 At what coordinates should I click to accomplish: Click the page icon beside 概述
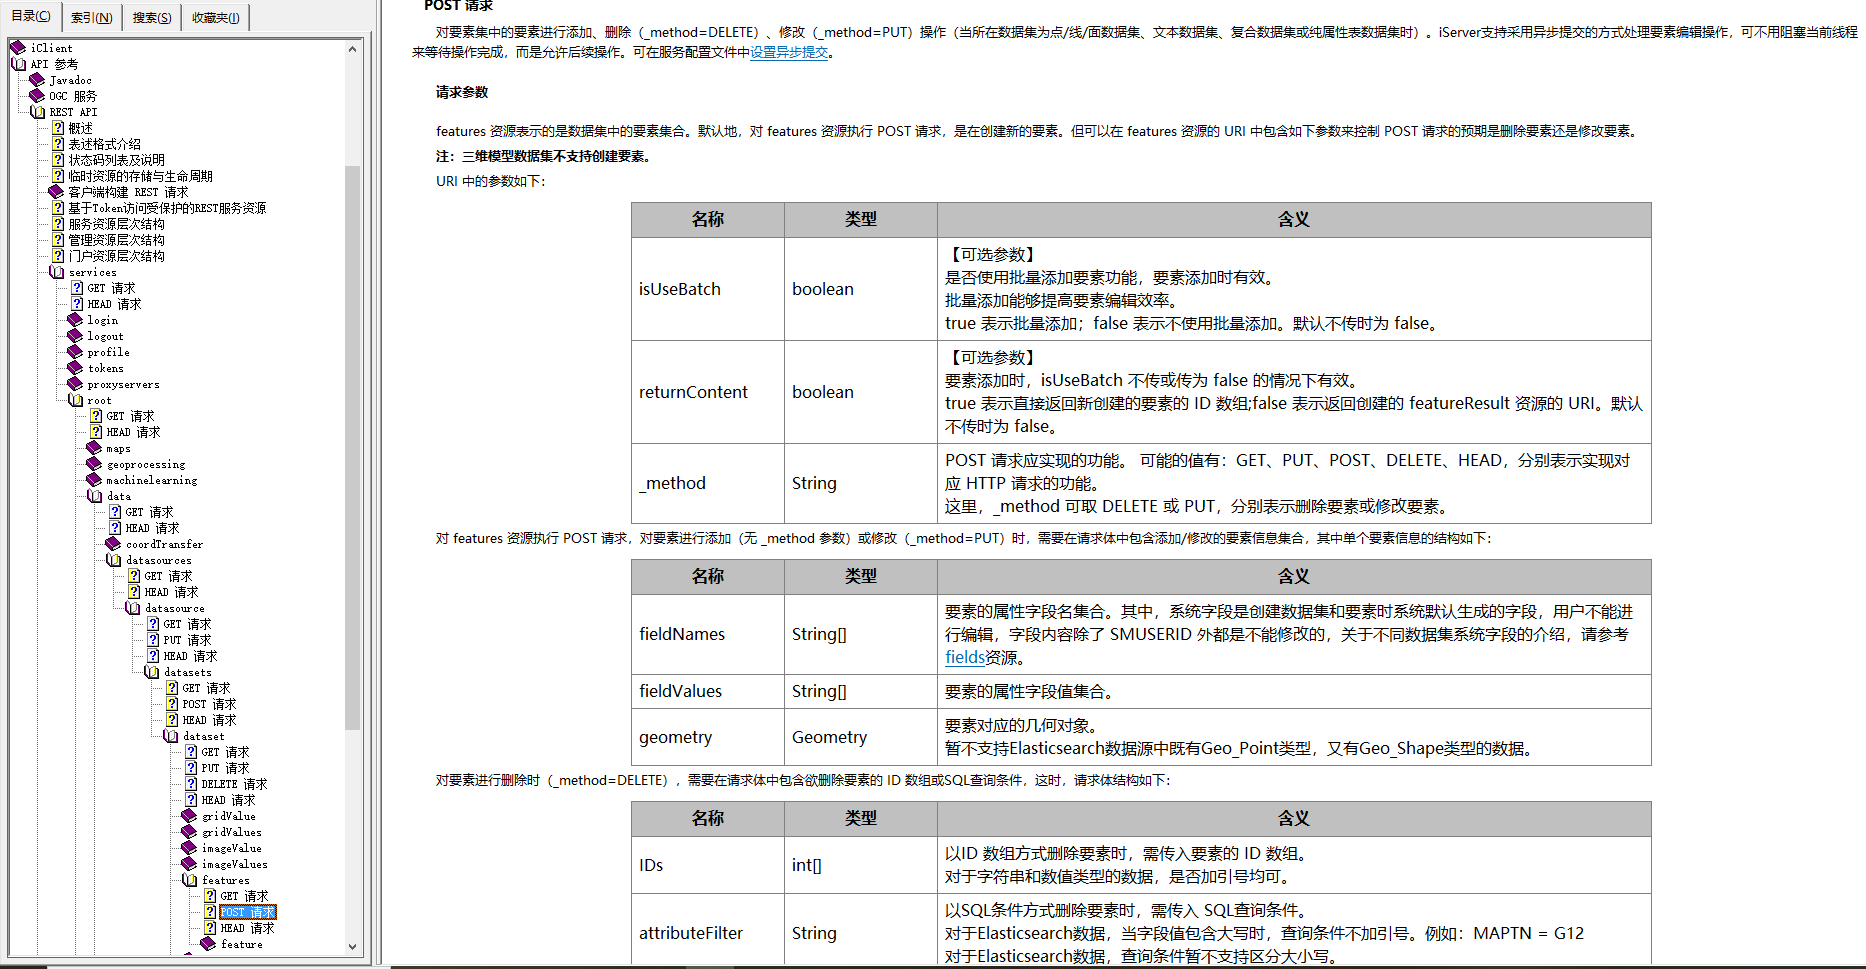click(x=58, y=128)
